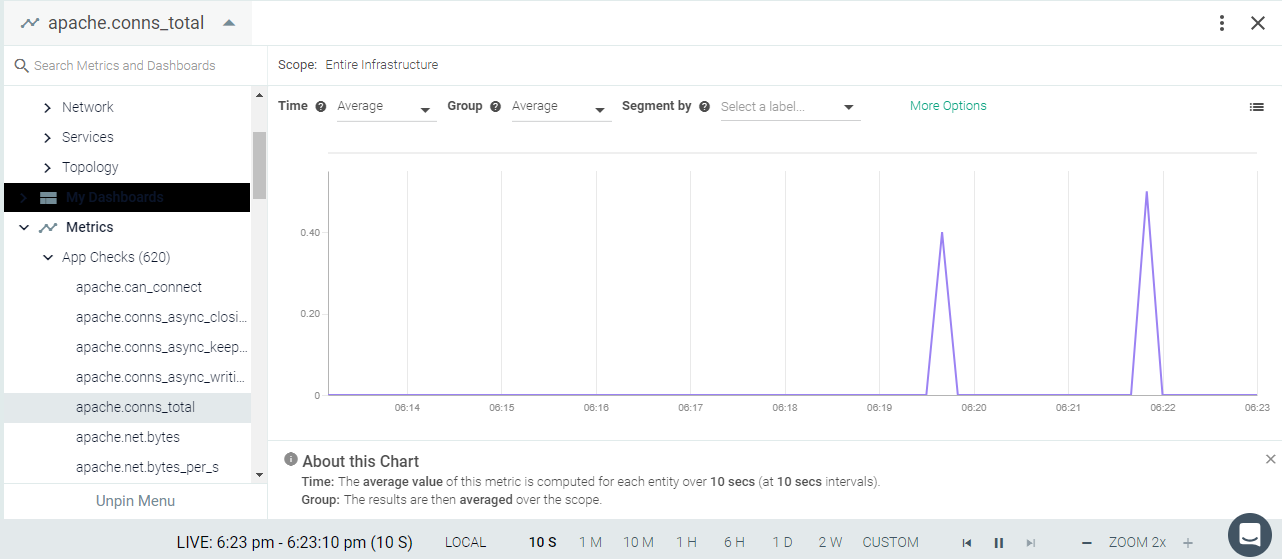This screenshot has height=559, width=1282.
Task: Collapse the Metrics section chevron
Action: coord(24,227)
